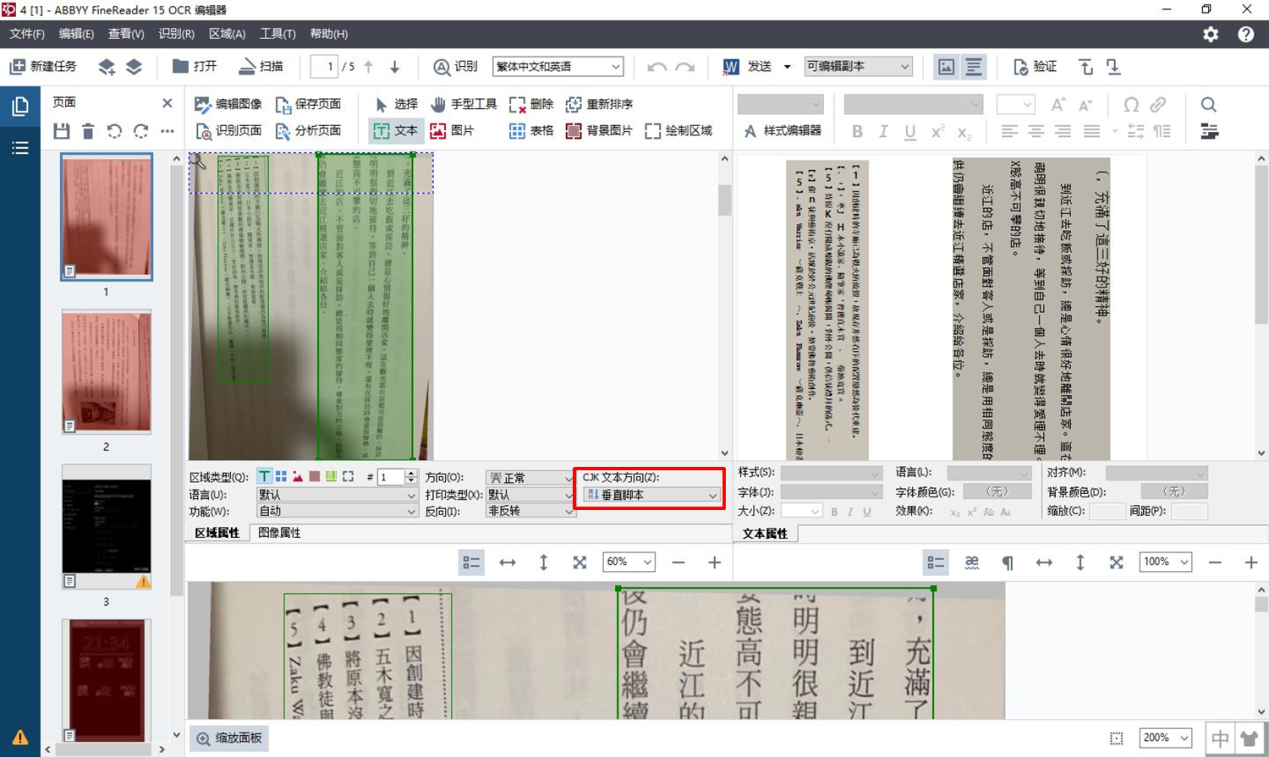Select the 表格 table area tool
Image resolution: width=1269 pixels, height=757 pixels.
click(x=531, y=130)
